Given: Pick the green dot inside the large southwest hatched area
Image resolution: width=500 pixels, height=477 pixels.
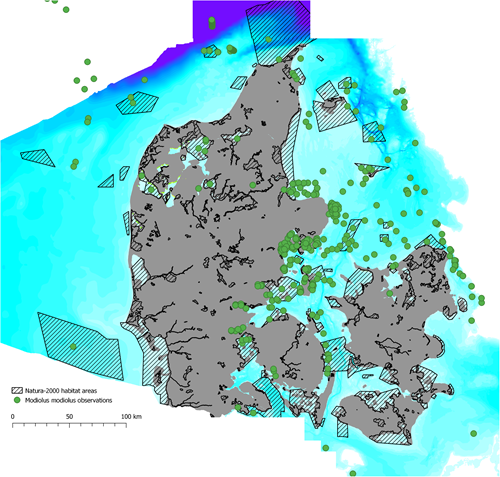Looking at the screenshot, I should pos(73,347).
